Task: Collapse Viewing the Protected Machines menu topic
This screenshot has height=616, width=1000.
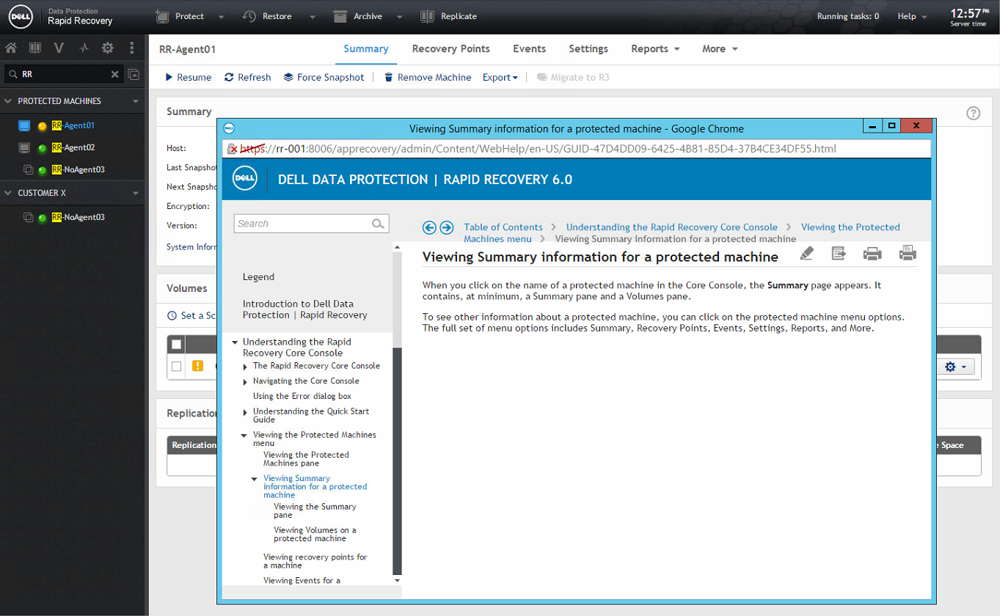Action: pyautogui.click(x=244, y=436)
